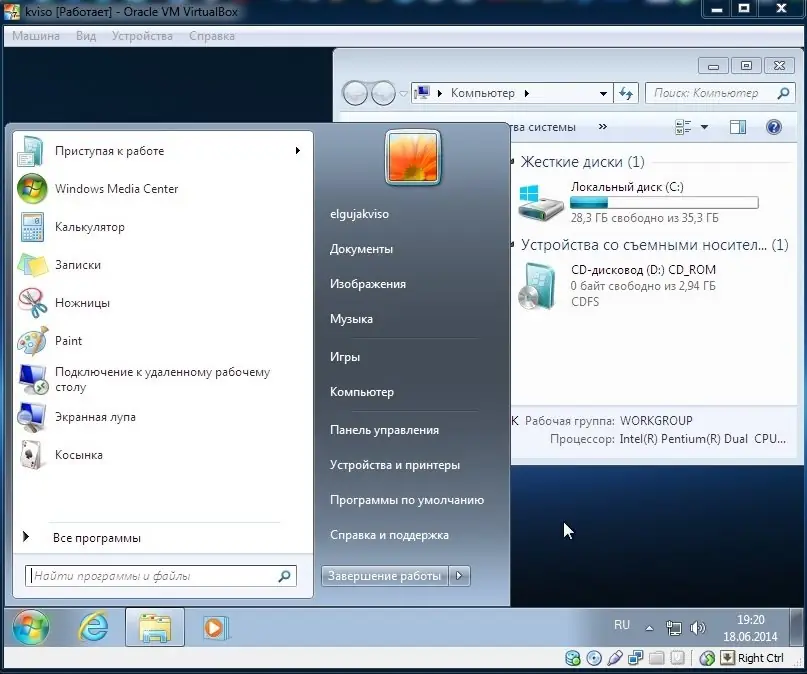The image size is (807, 674).
Task: Click the Explorer help question-mark icon
Action: tap(774, 127)
